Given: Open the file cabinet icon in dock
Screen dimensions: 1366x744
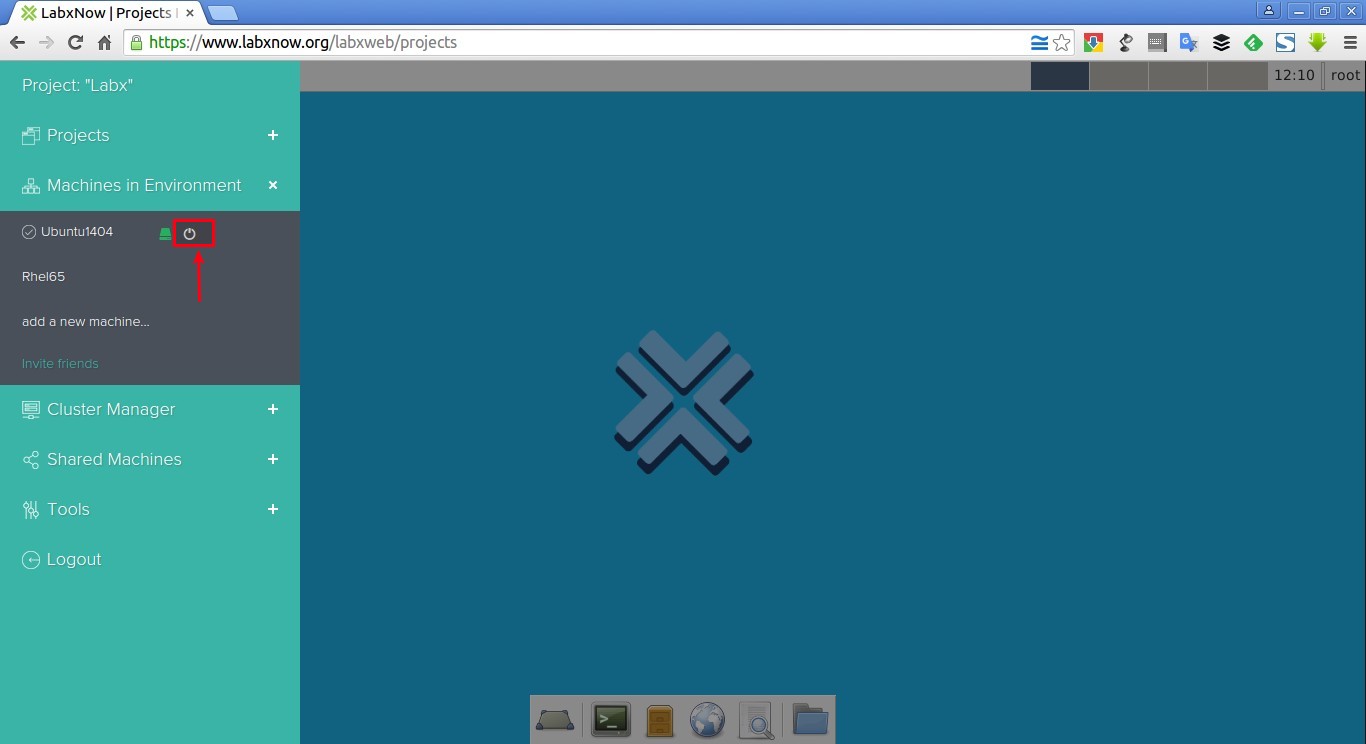Looking at the screenshot, I should tap(660, 720).
